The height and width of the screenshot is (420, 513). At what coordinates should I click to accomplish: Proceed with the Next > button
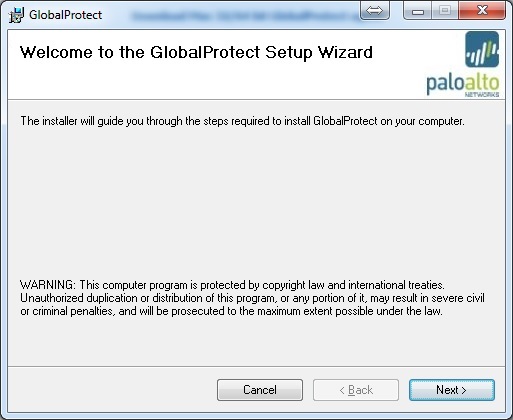452,390
